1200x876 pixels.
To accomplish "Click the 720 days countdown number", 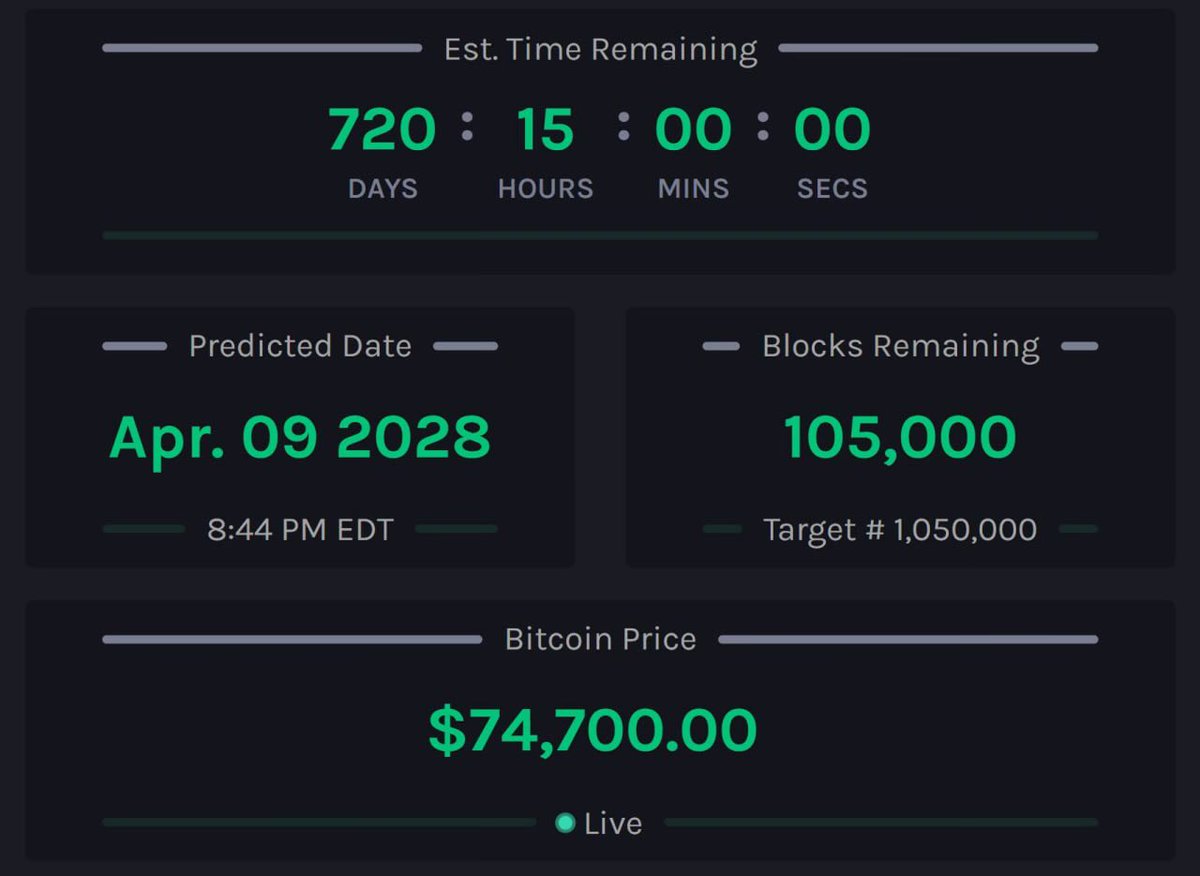I will pyautogui.click(x=382, y=131).
